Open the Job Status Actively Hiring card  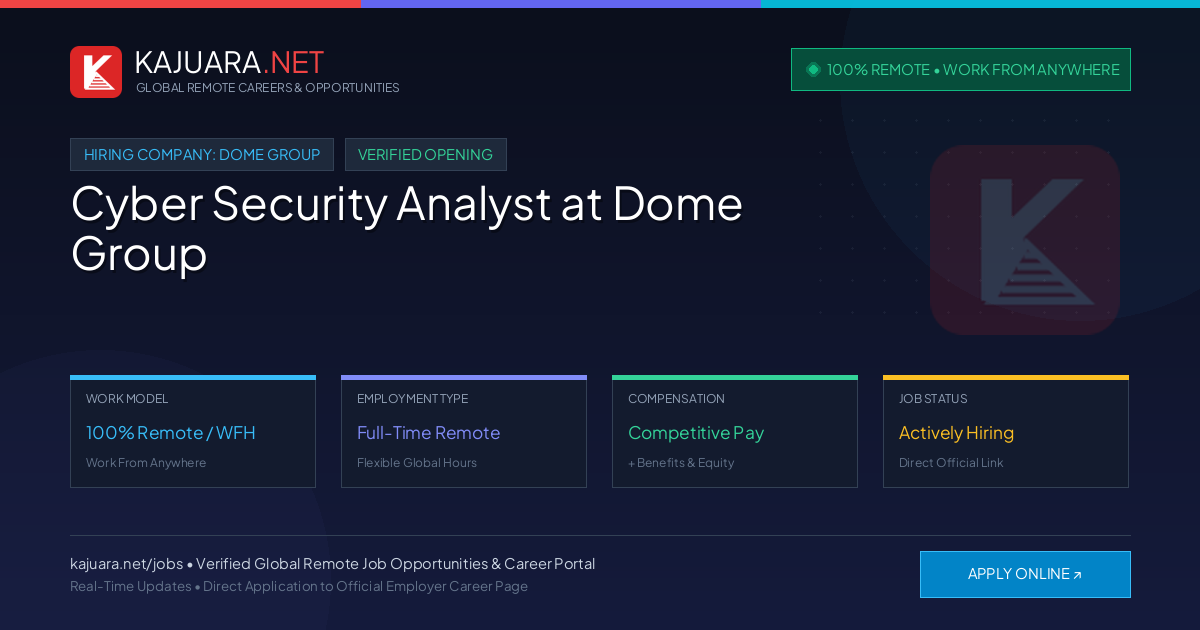[x=1006, y=432]
